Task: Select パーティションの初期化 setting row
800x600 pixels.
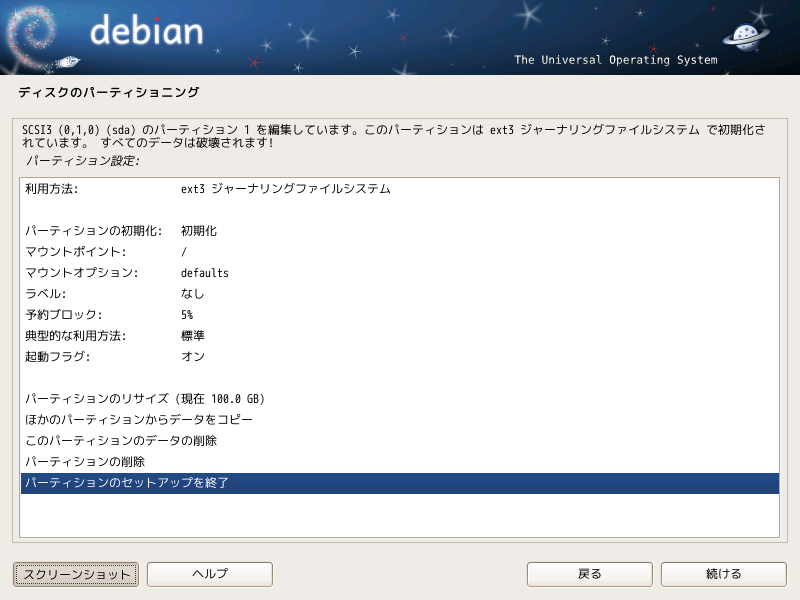Action: (399, 231)
